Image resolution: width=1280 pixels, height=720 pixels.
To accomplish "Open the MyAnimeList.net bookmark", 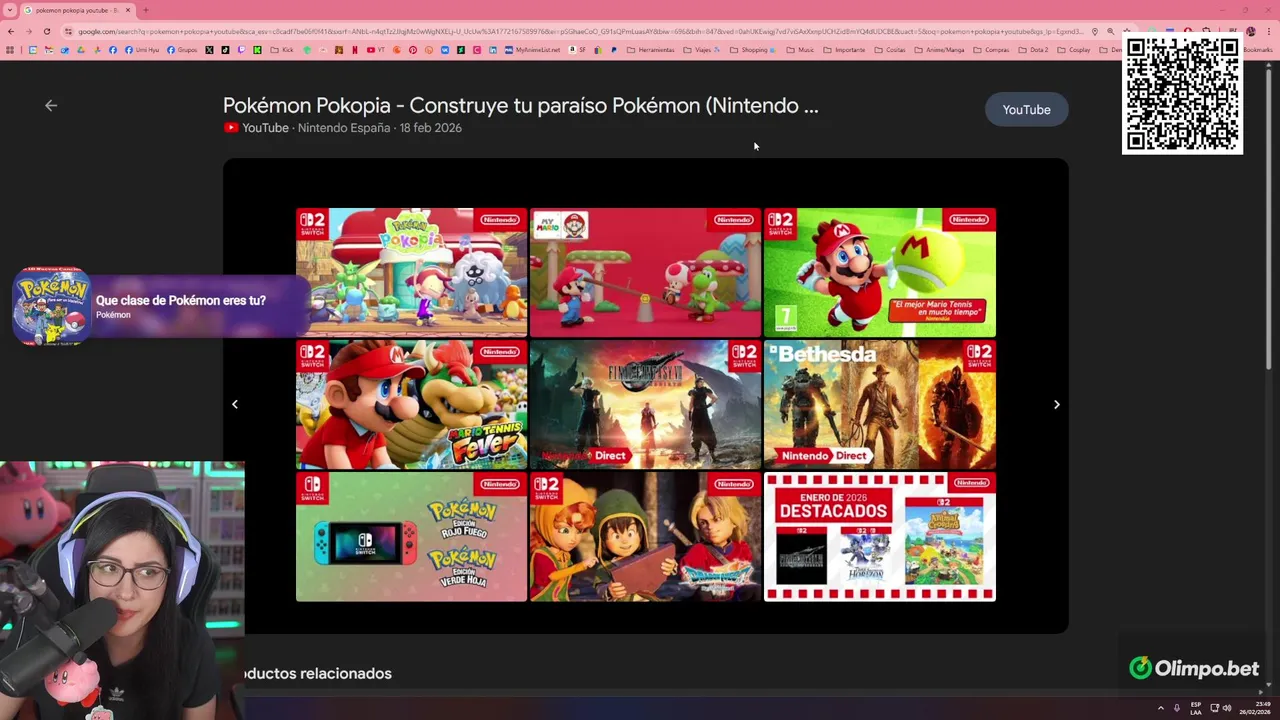I will 533,50.
